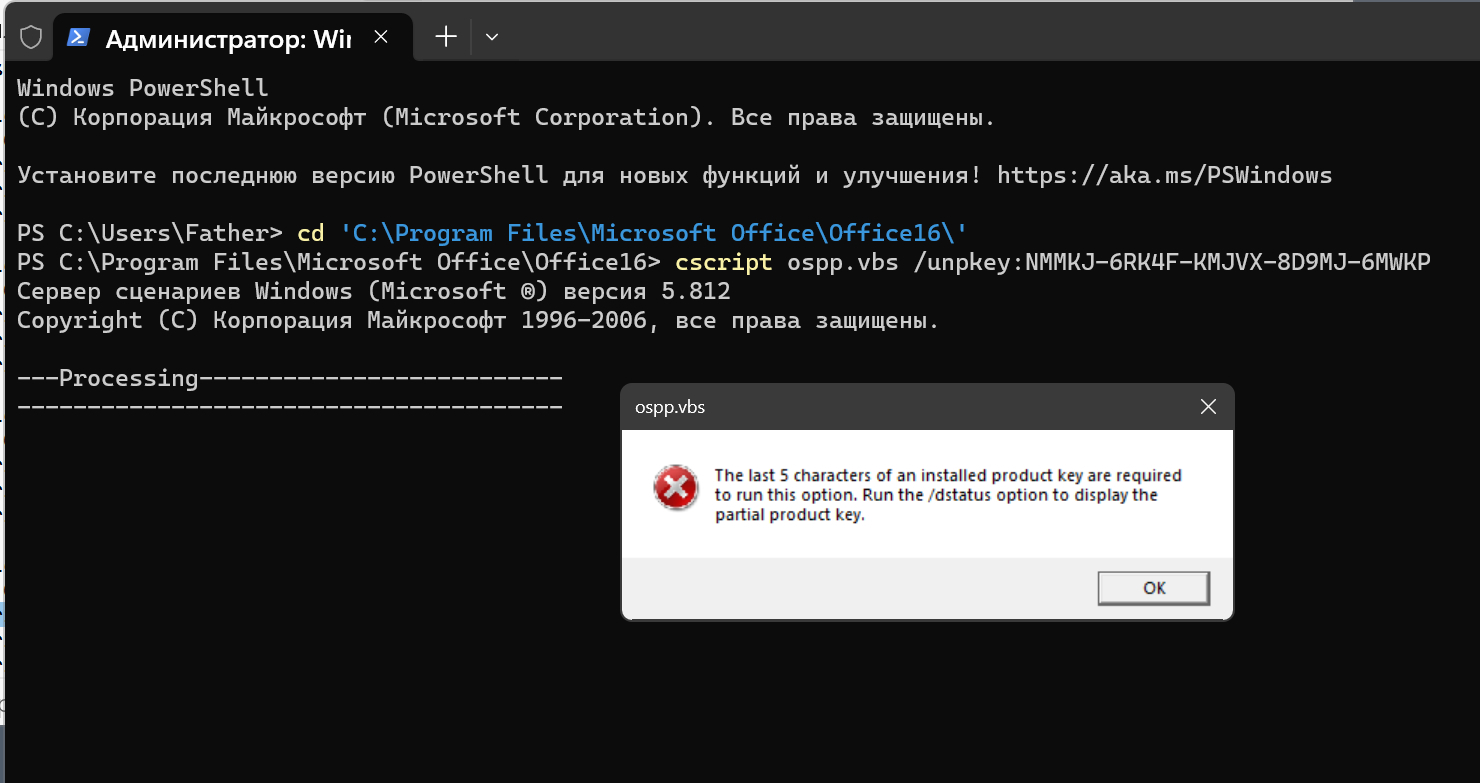Click the 'Copyright (C) Корпорация Майкрософт 1996-2006' line
The image size is (1480, 783).
tap(478, 320)
